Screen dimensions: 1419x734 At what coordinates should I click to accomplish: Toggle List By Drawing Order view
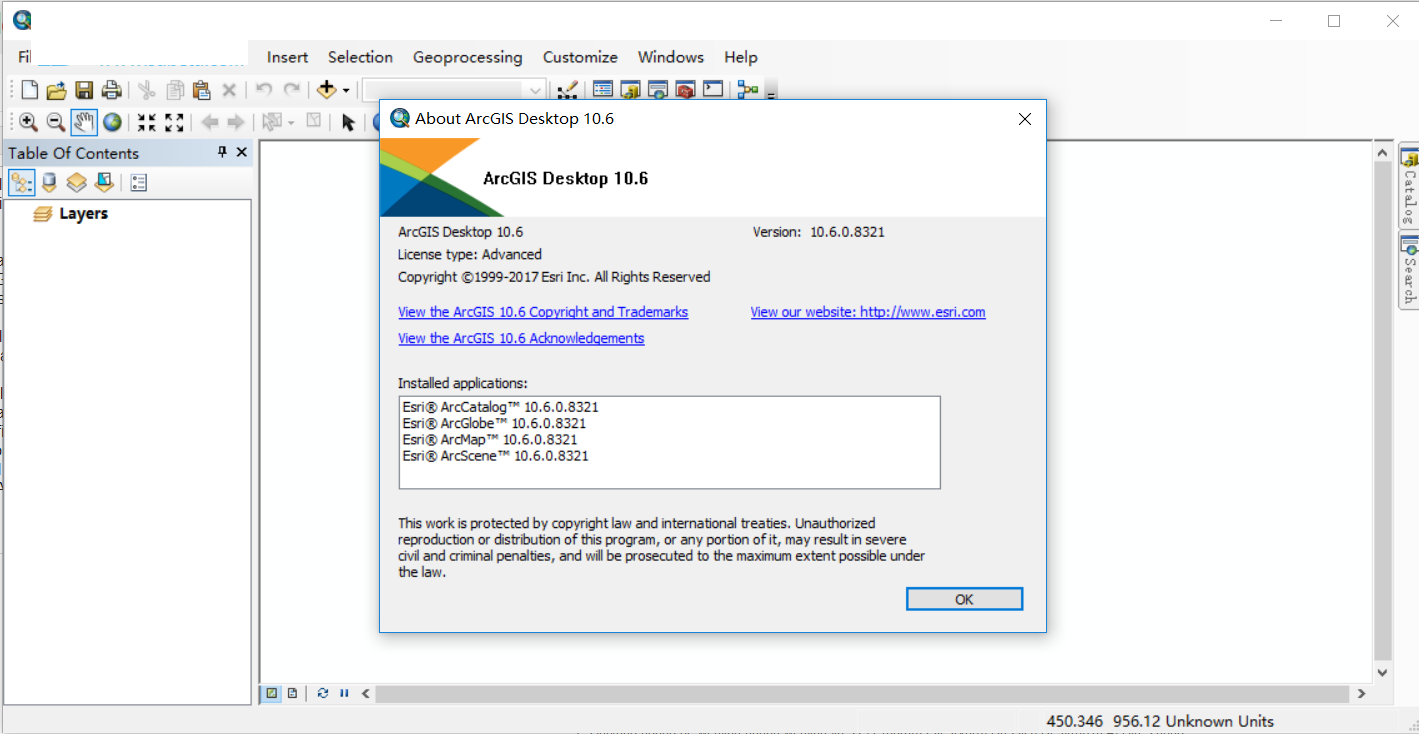pyautogui.click(x=21, y=183)
